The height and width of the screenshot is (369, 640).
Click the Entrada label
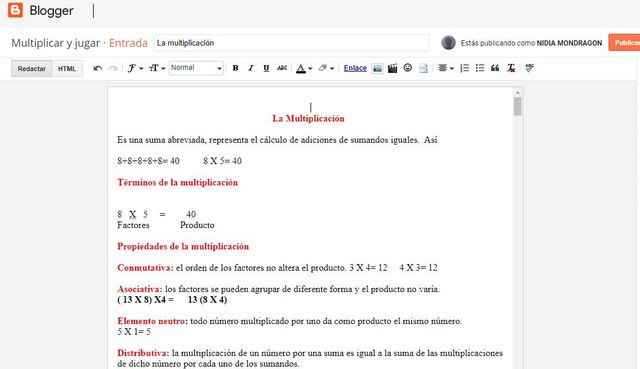(128, 43)
